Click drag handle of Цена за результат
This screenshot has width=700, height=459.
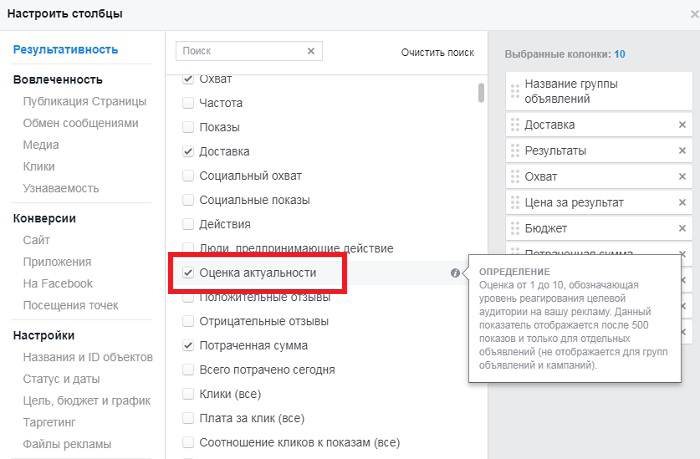(x=515, y=202)
